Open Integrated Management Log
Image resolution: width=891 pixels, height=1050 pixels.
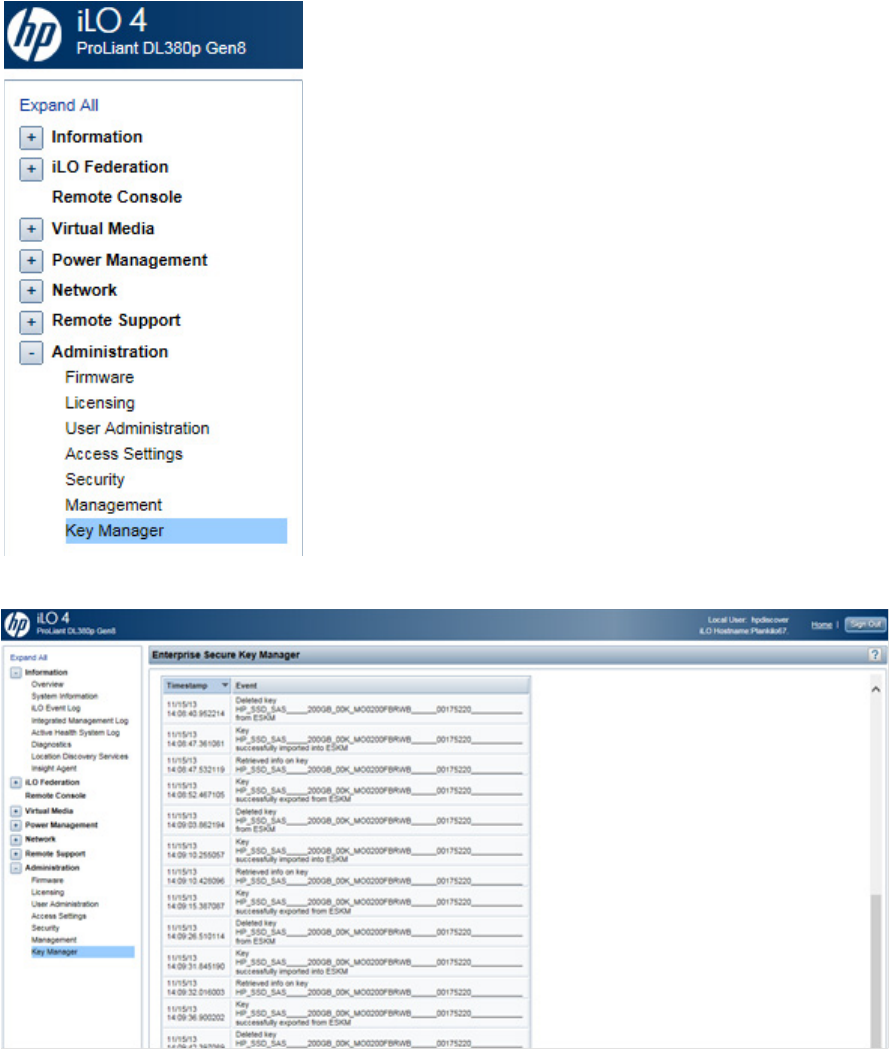click(x=80, y=721)
